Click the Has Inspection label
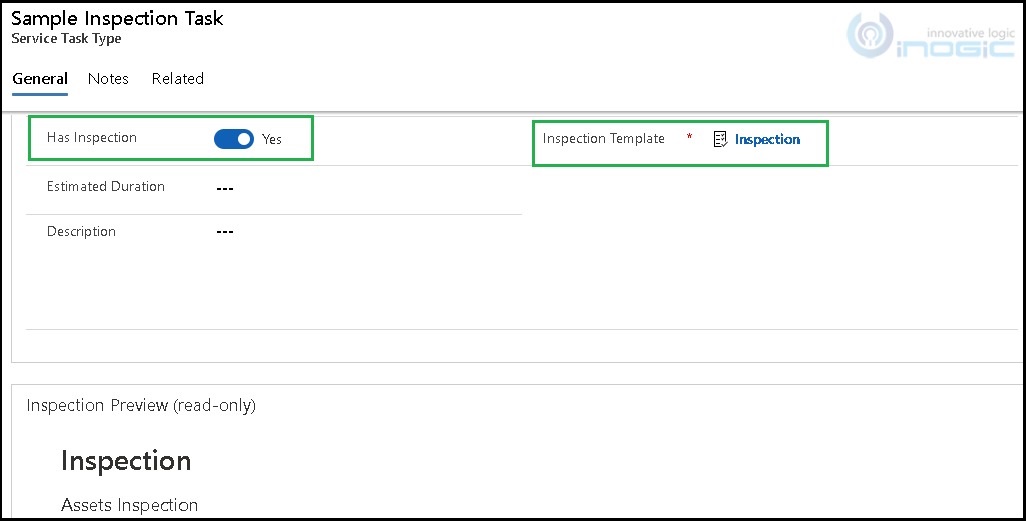1026x521 pixels. tap(92, 138)
